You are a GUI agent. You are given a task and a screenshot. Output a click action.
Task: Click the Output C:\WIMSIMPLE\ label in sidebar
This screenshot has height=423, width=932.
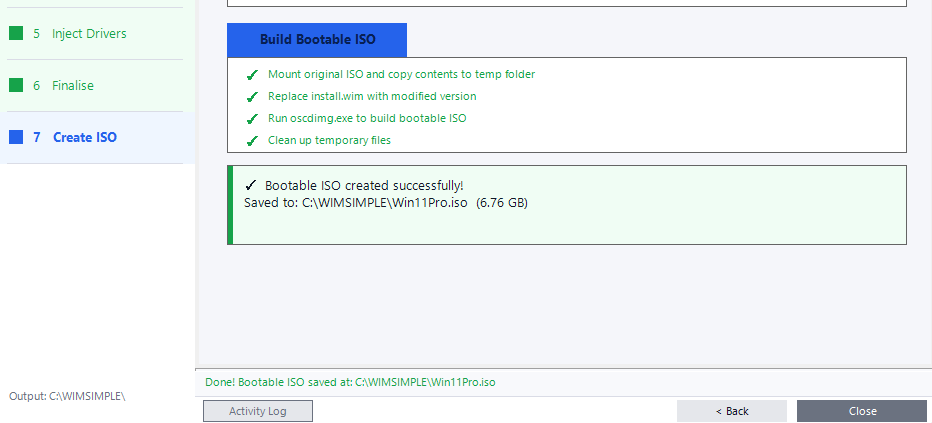click(67, 395)
